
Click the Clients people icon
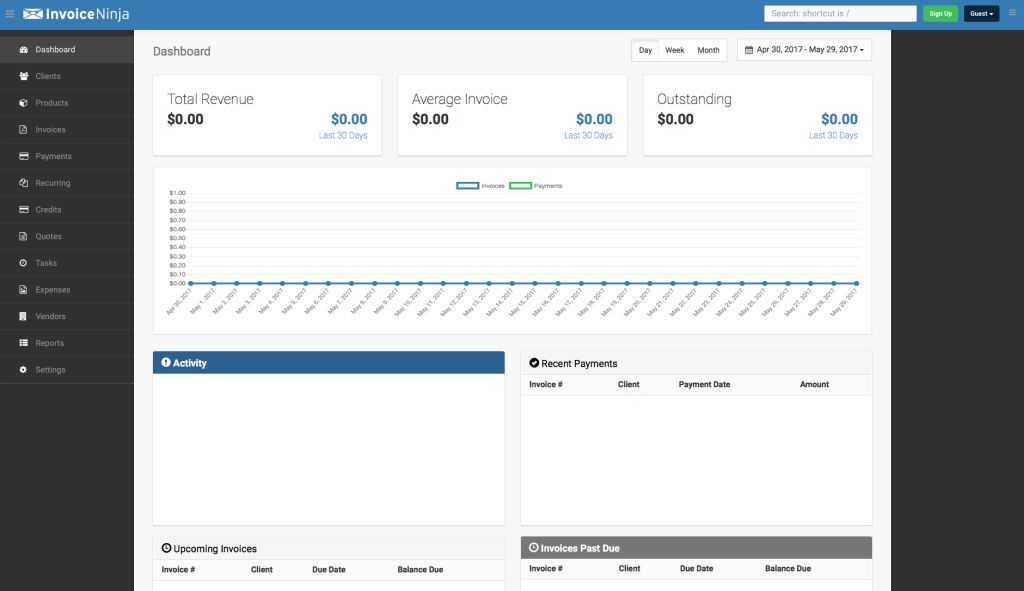coord(24,76)
